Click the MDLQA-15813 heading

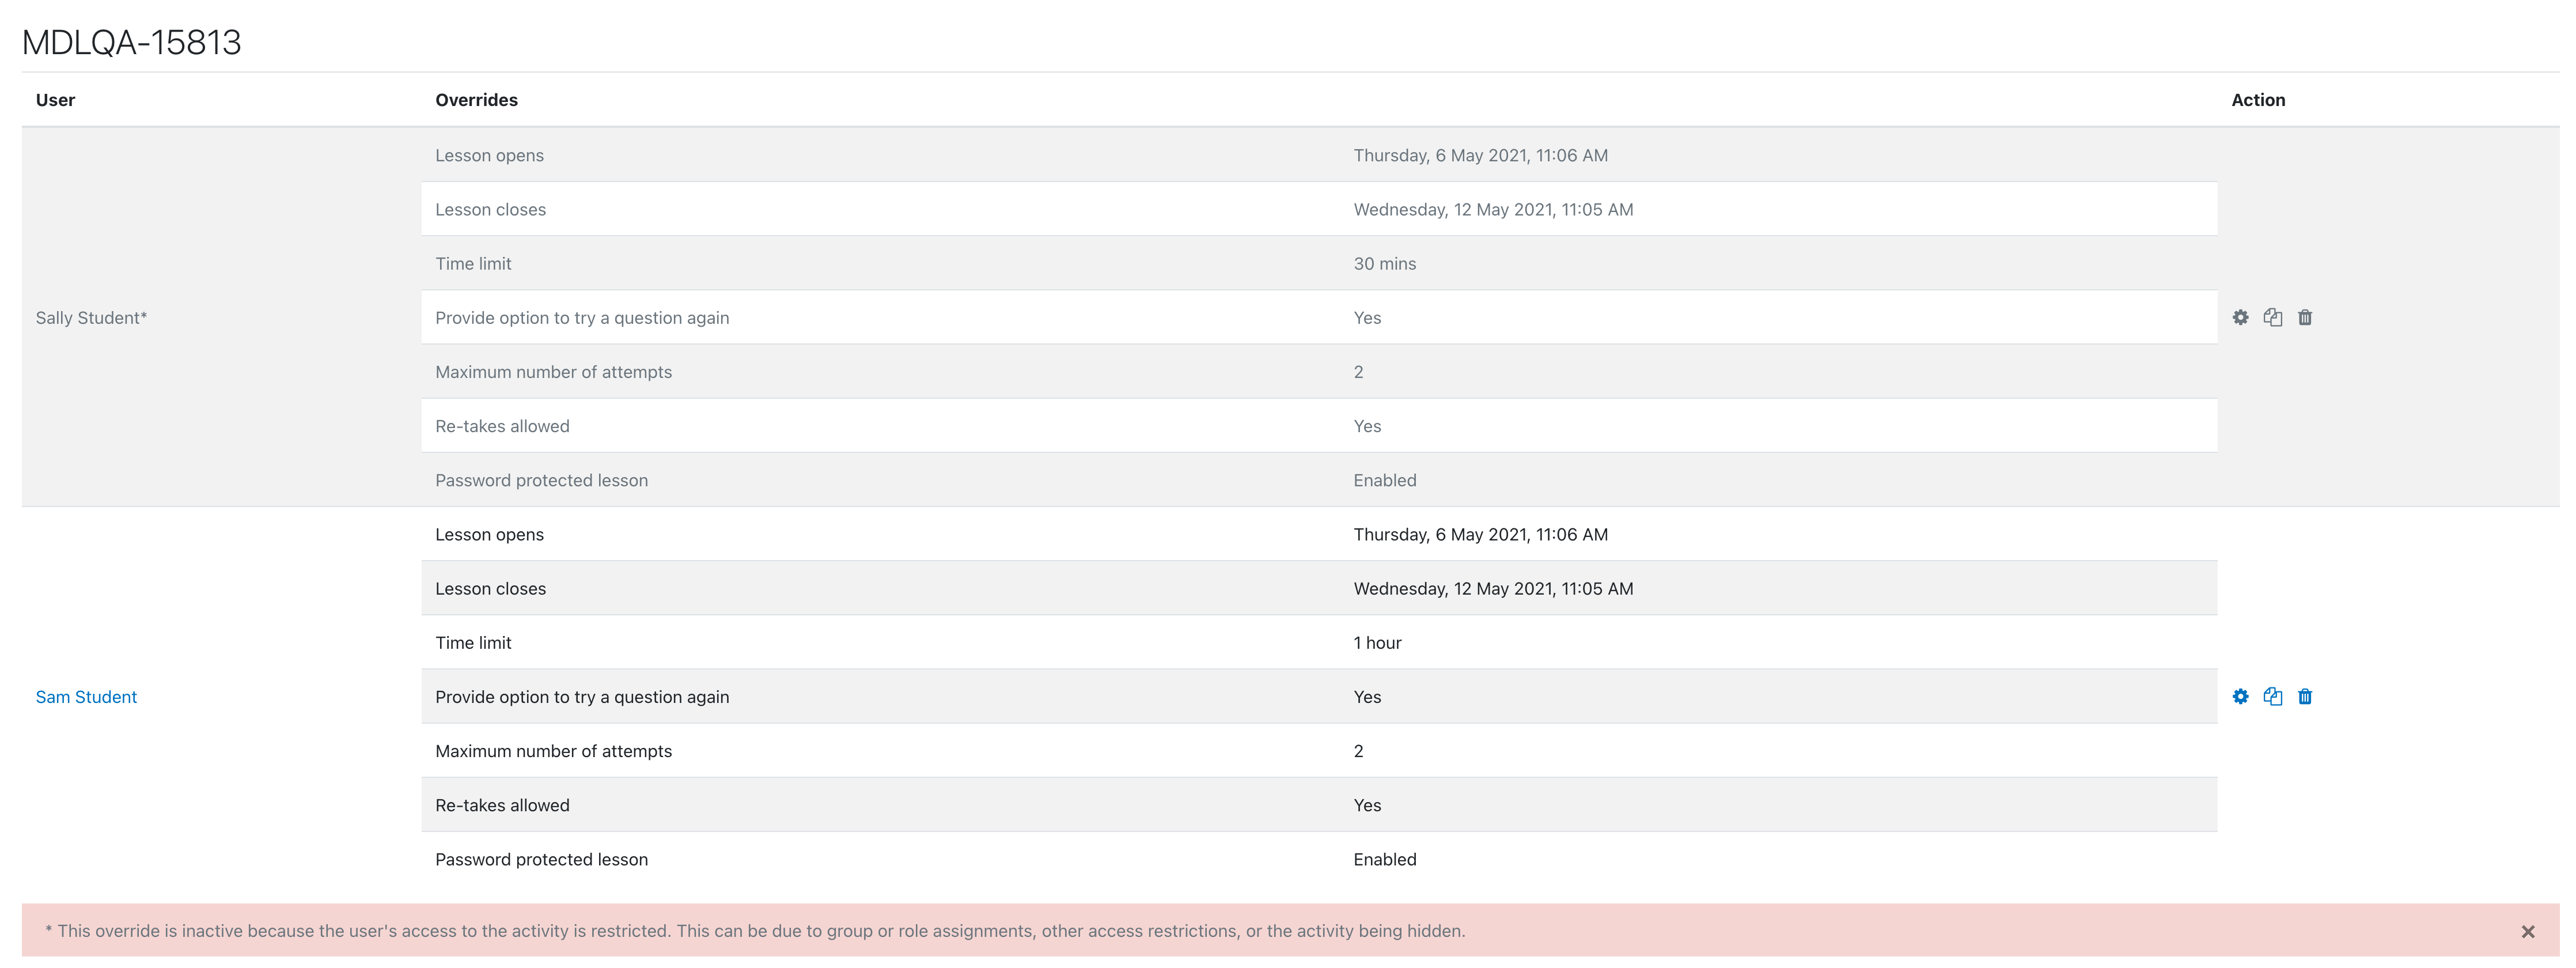[131, 42]
